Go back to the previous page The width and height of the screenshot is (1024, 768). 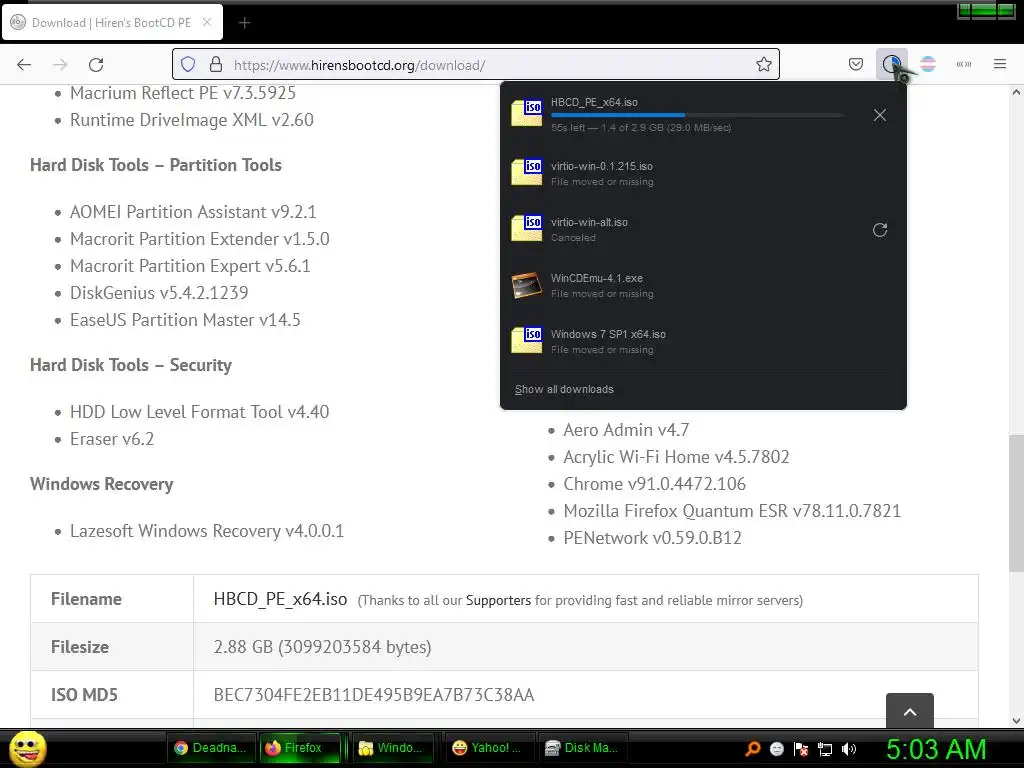pyautogui.click(x=24, y=65)
